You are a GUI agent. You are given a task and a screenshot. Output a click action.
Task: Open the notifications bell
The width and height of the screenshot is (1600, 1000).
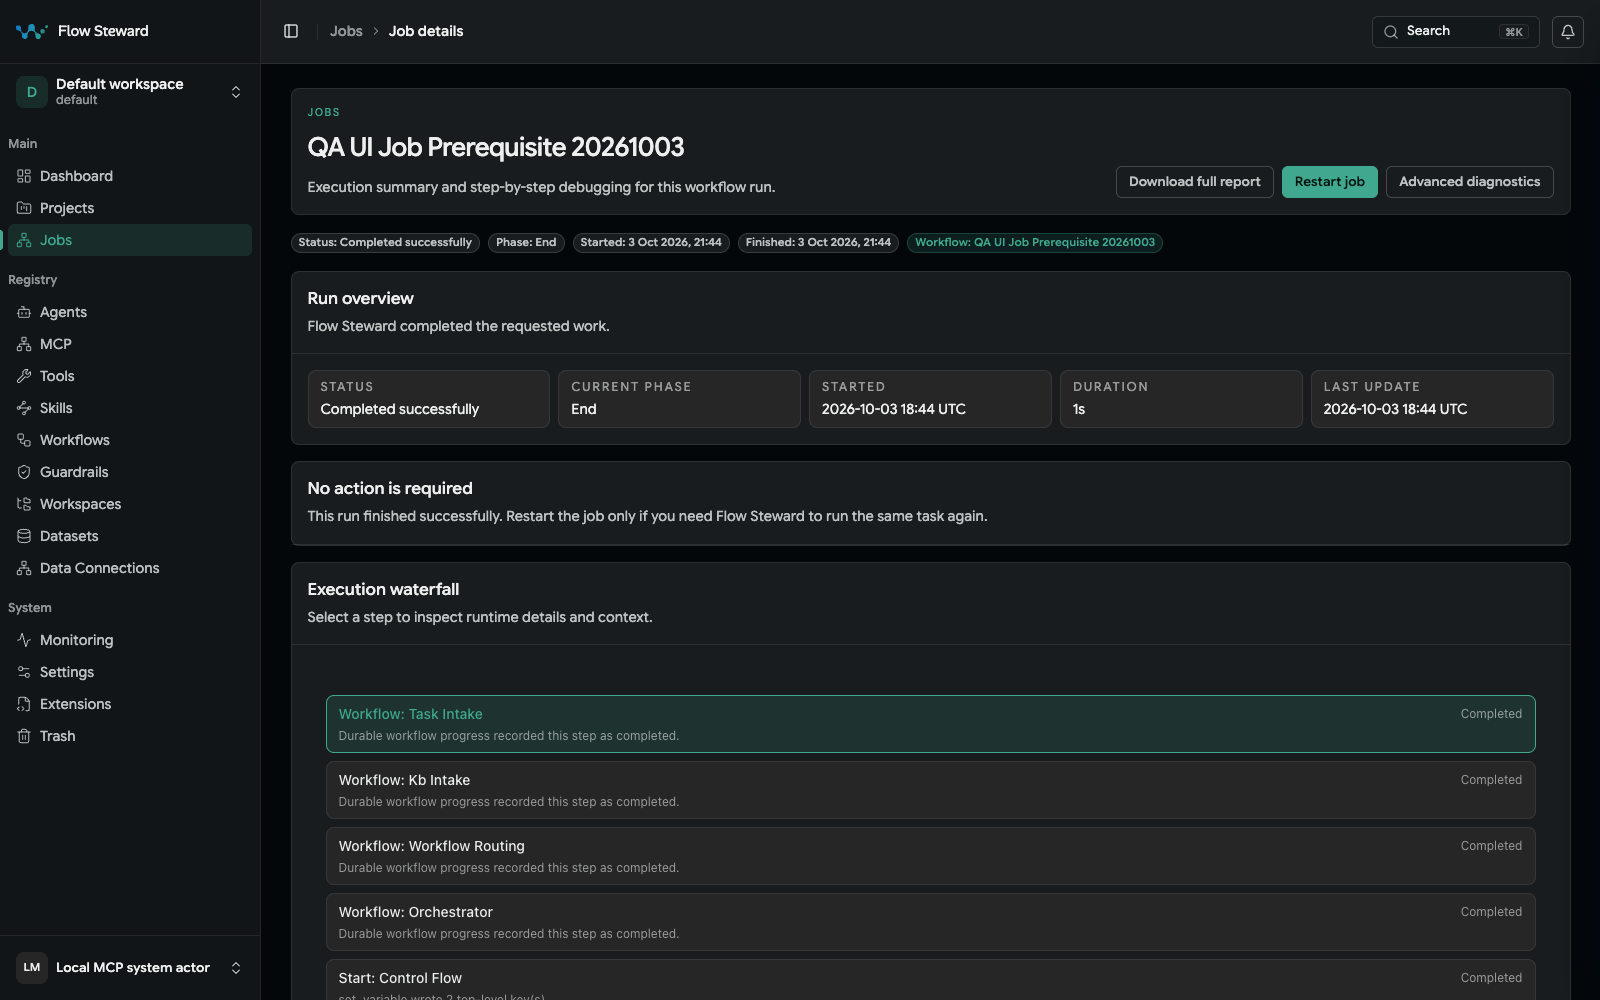coord(1567,31)
